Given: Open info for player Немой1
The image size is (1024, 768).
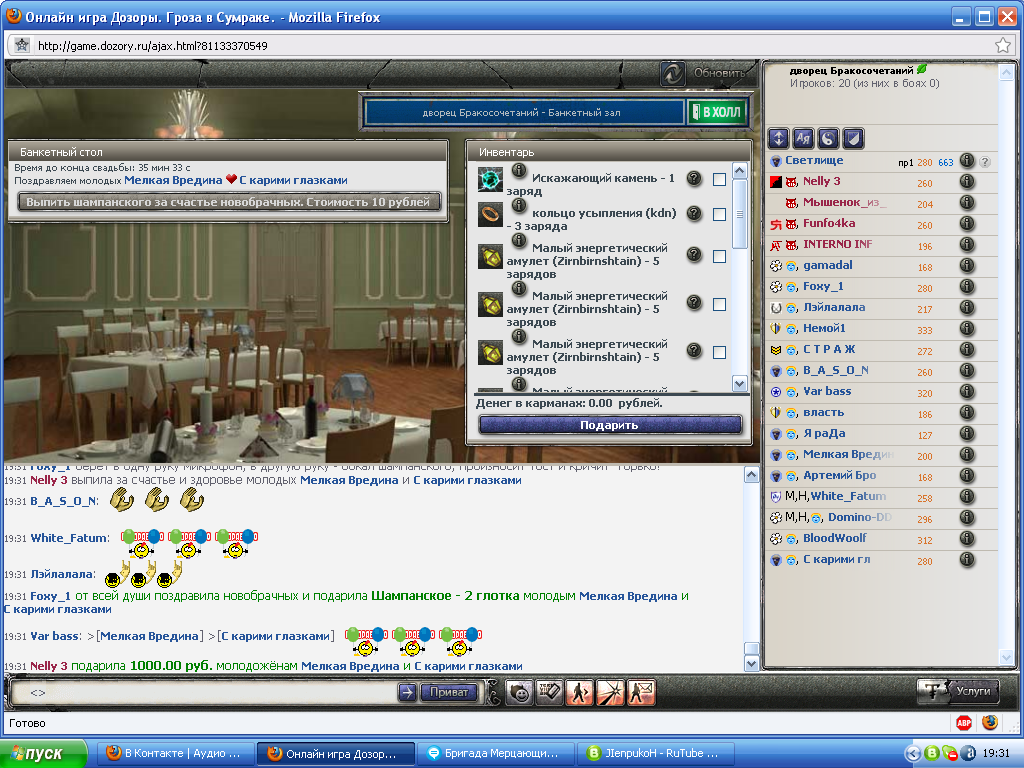Looking at the screenshot, I should (x=967, y=328).
